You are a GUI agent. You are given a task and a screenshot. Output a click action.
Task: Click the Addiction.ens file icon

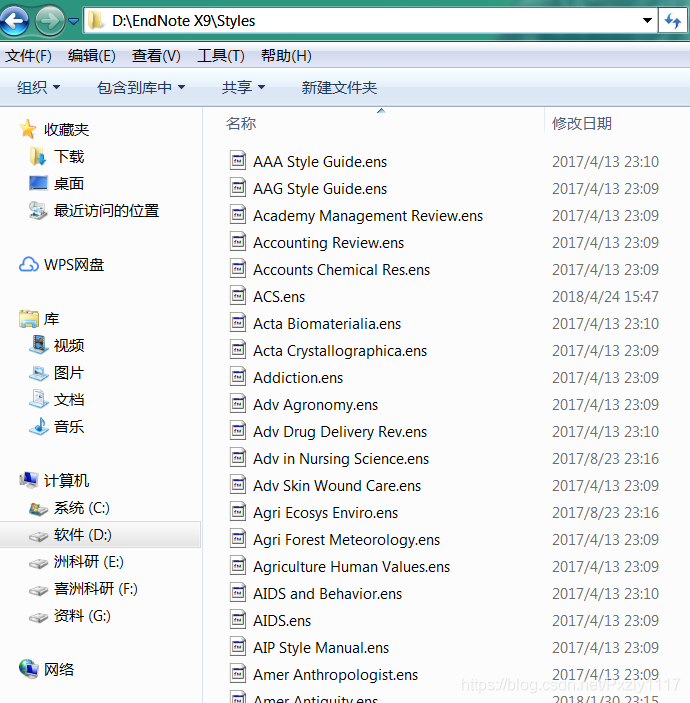pyautogui.click(x=238, y=376)
